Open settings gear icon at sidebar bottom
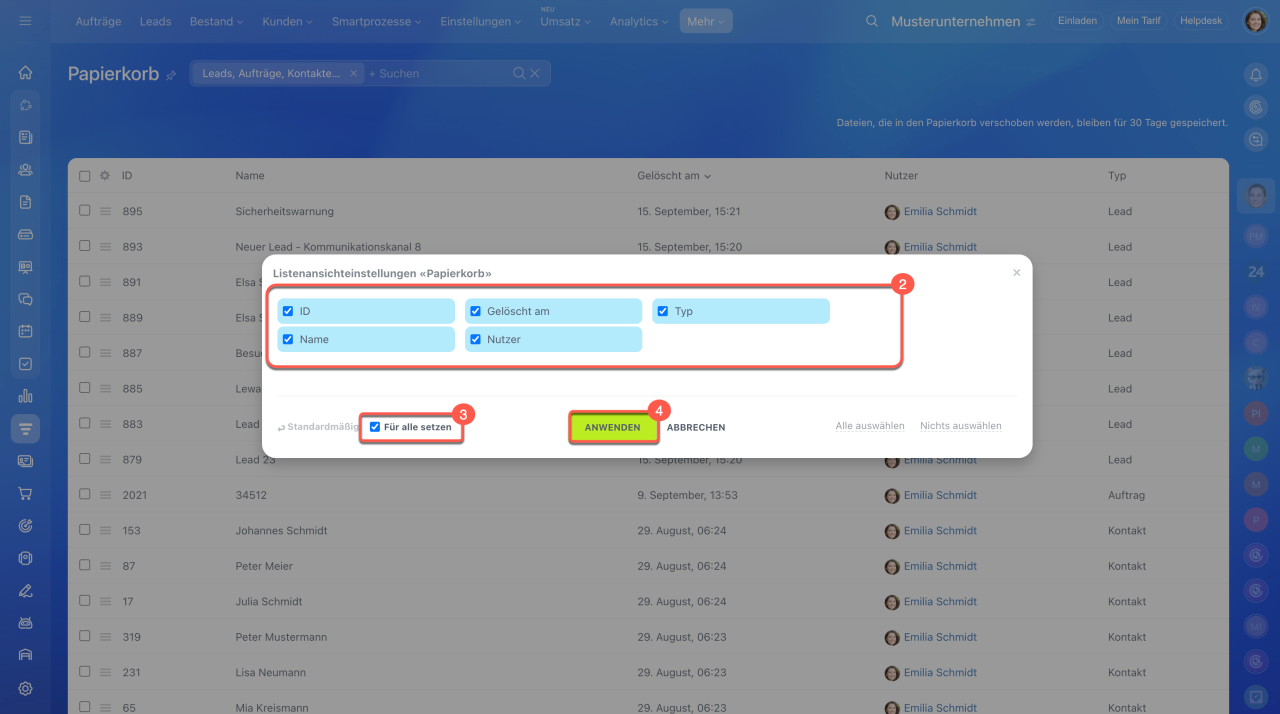Image resolution: width=1280 pixels, height=714 pixels. [x=26, y=688]
